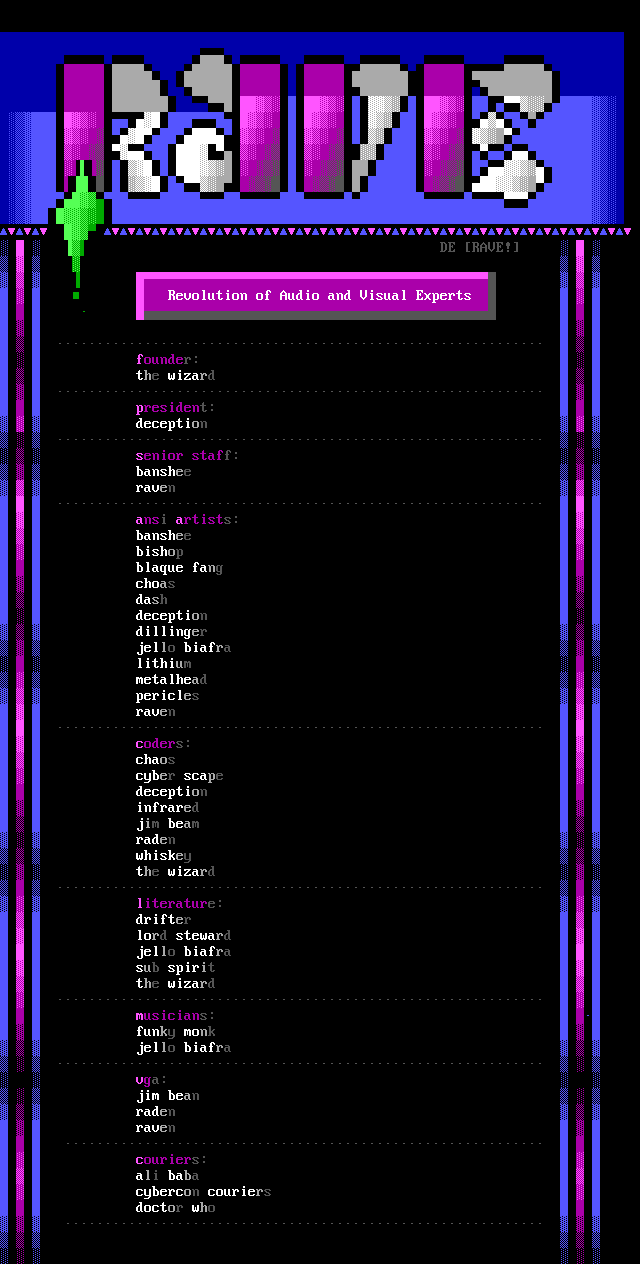This screenshot has height=1264, width=640.
Task: Click the 'coders:' section heading
Action: (x=163, y=744)
